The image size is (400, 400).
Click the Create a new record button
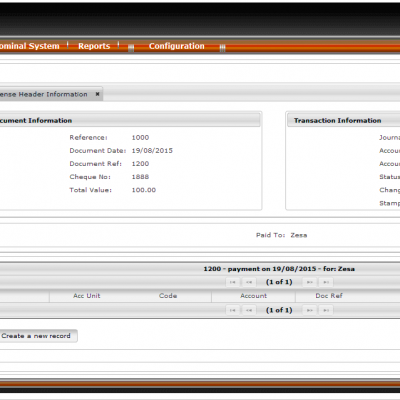[x=38, y=336]
